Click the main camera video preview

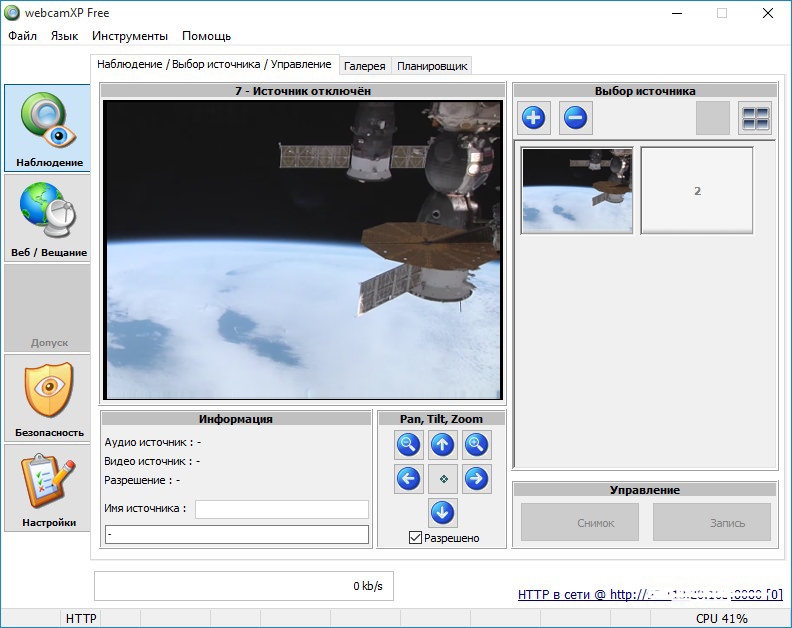tap(303, 250)
